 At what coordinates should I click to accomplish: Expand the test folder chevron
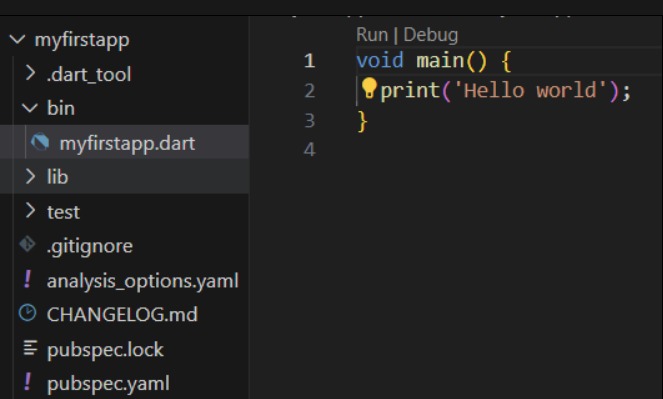(30, 210)
